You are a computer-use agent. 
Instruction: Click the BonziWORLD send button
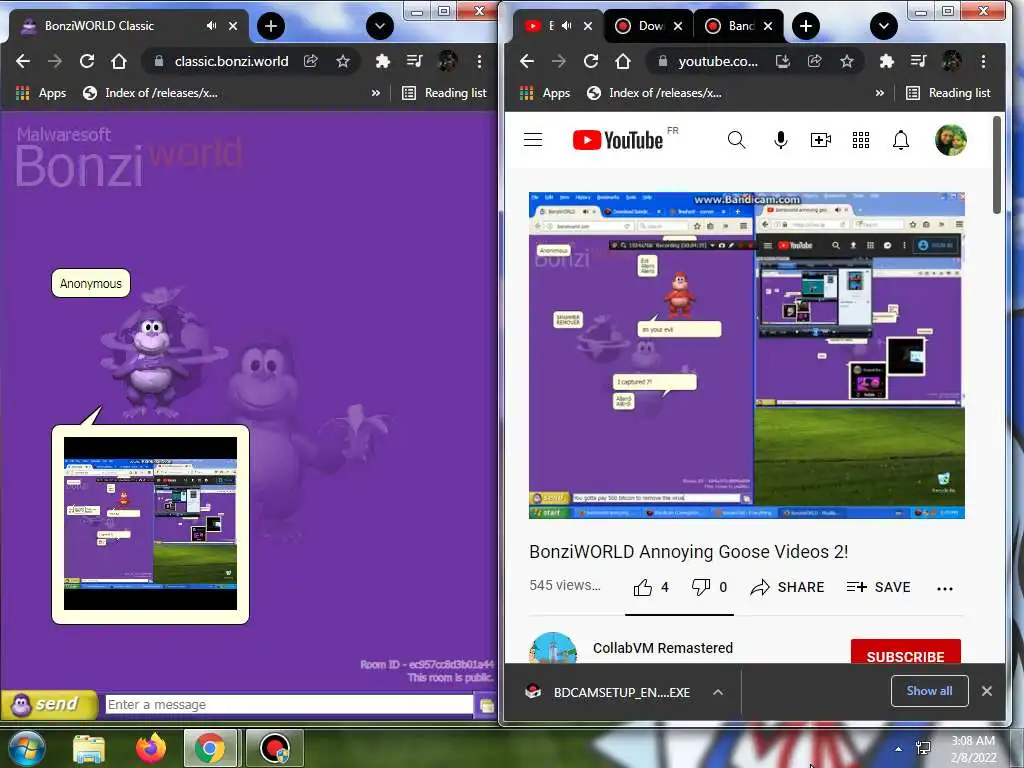coord(48,704)
